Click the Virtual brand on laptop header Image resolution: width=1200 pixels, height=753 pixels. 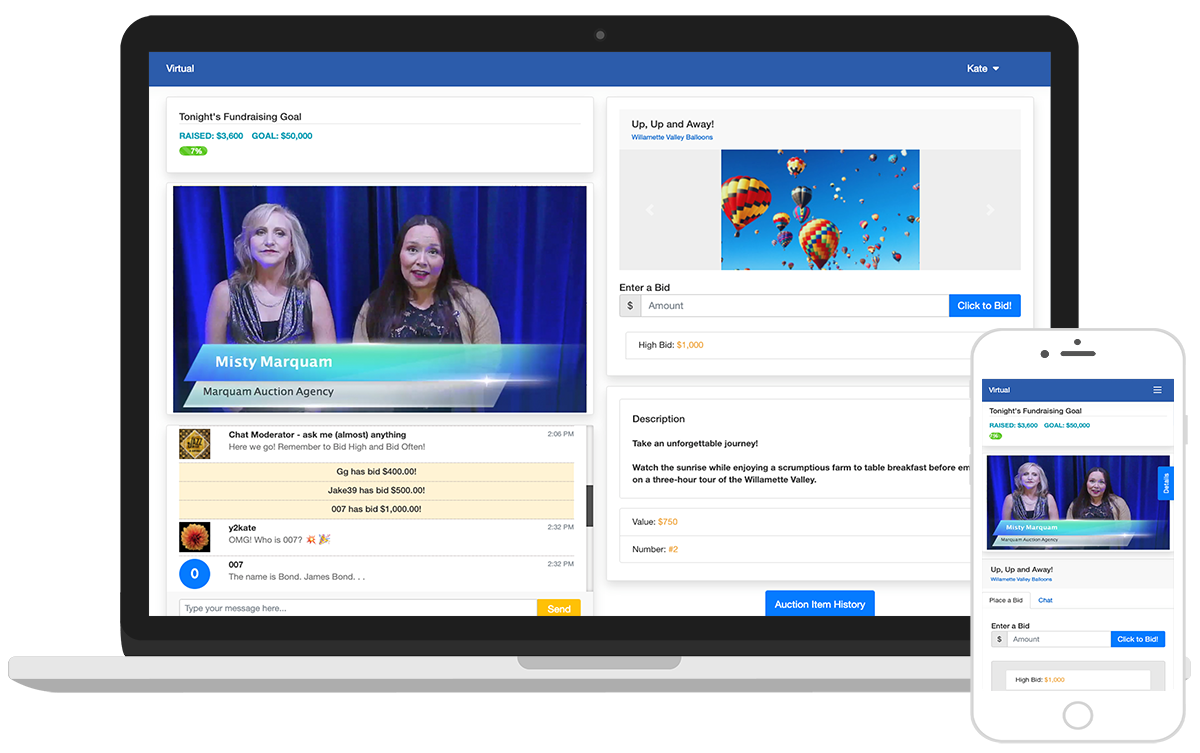(x=180, y=69)
